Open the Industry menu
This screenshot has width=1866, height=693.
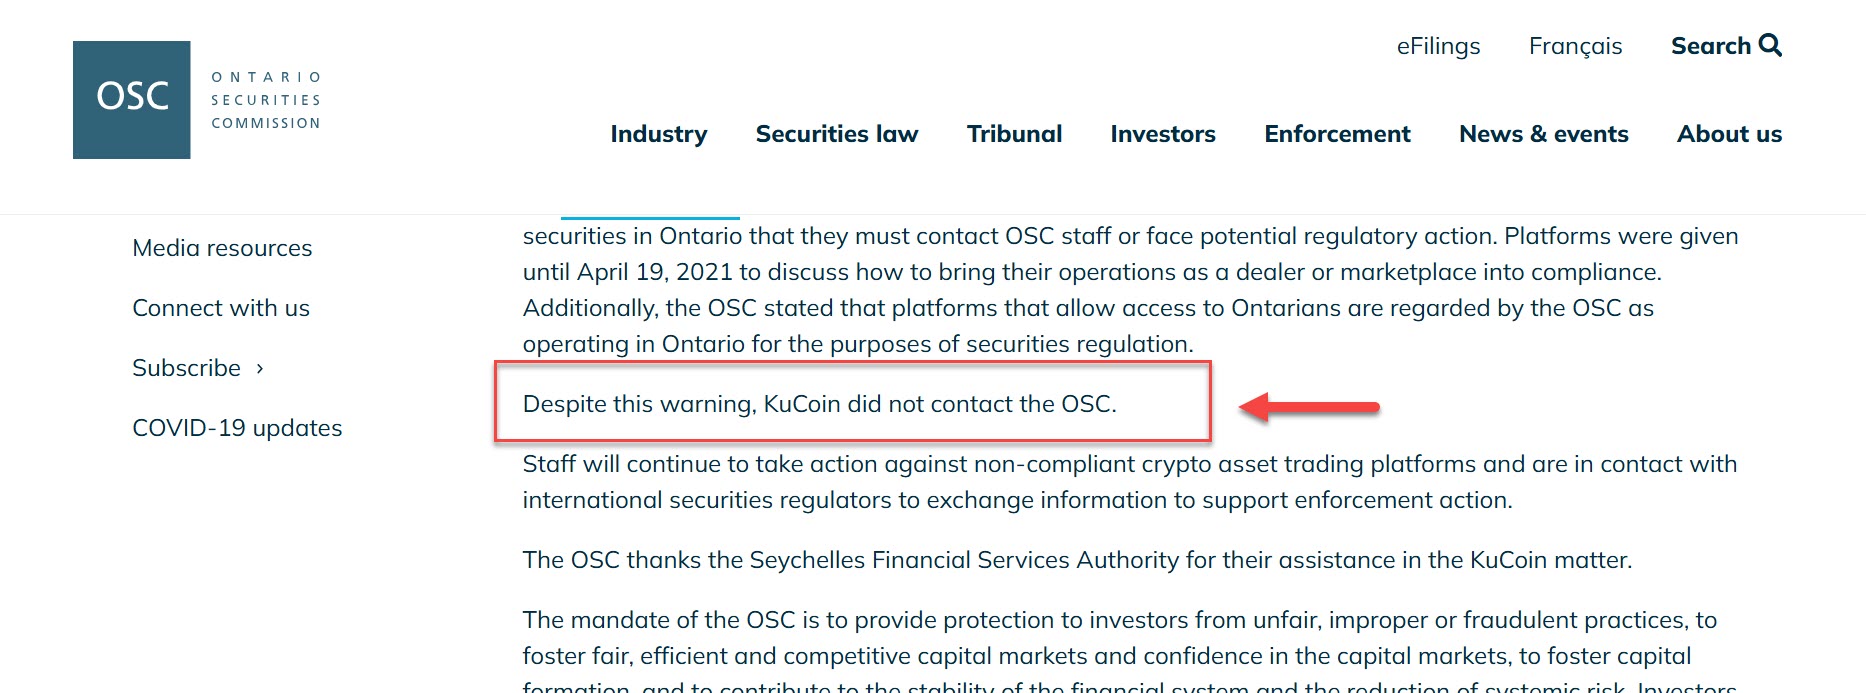click(658, 134)
